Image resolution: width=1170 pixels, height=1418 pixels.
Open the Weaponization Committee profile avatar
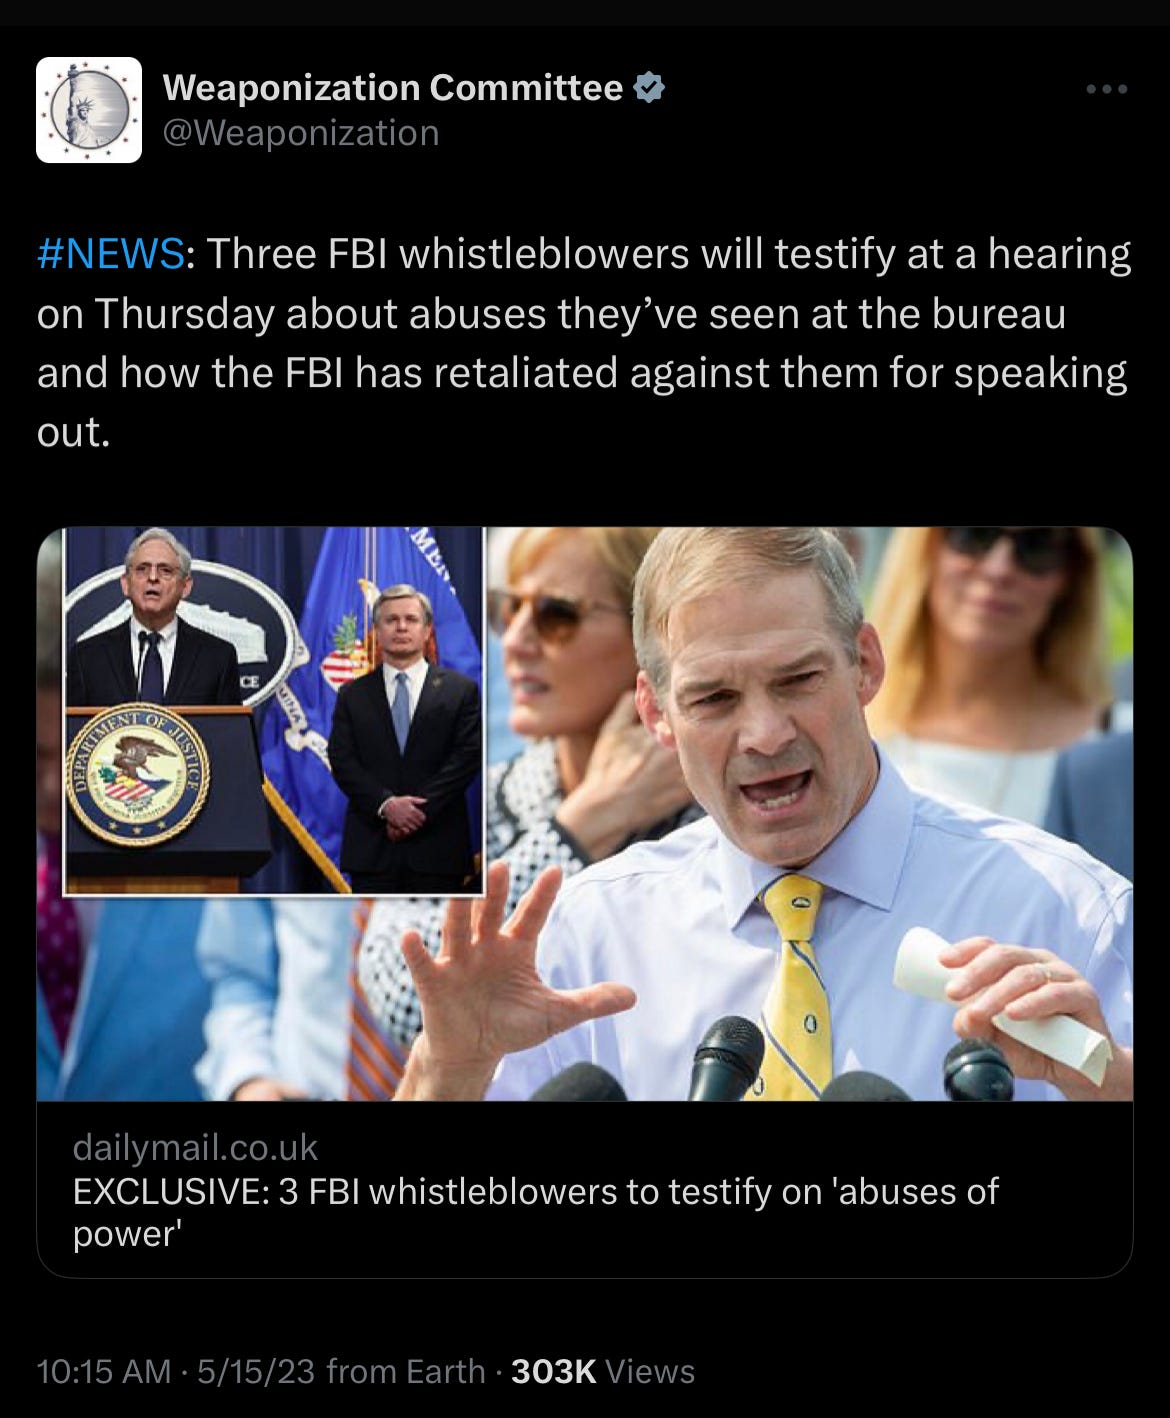[x=89, y=110]
